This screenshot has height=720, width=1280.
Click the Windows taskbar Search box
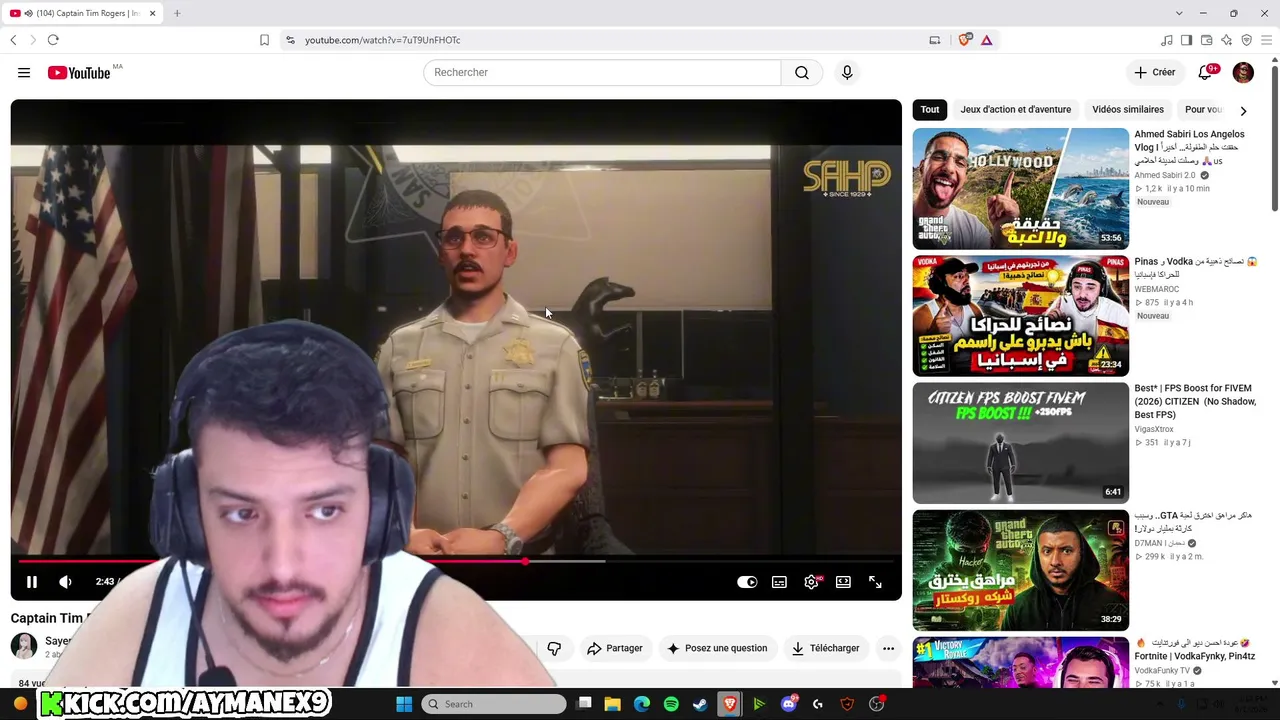click(x=494, y=704)
